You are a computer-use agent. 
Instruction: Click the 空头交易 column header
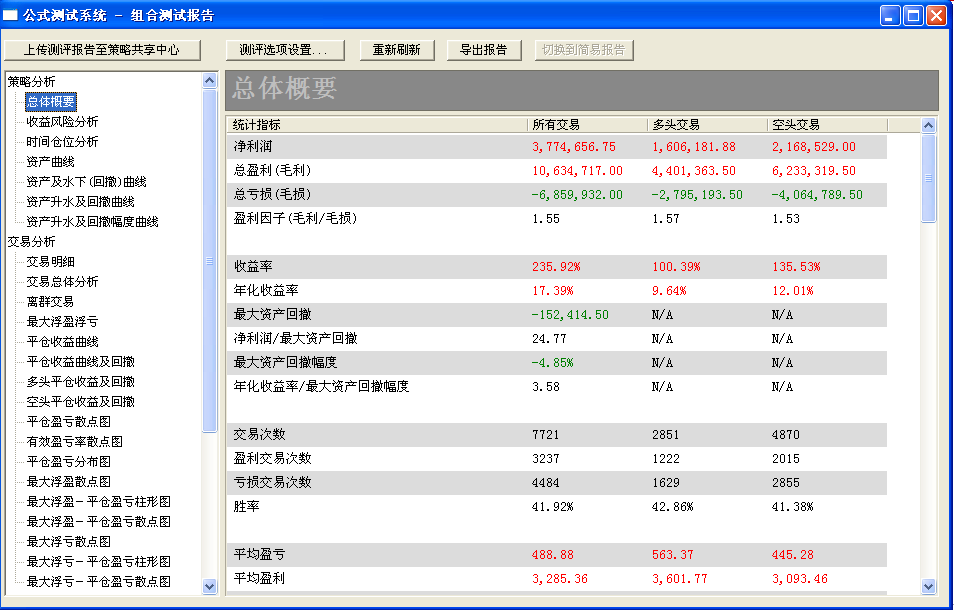click(x=827, y=125)
